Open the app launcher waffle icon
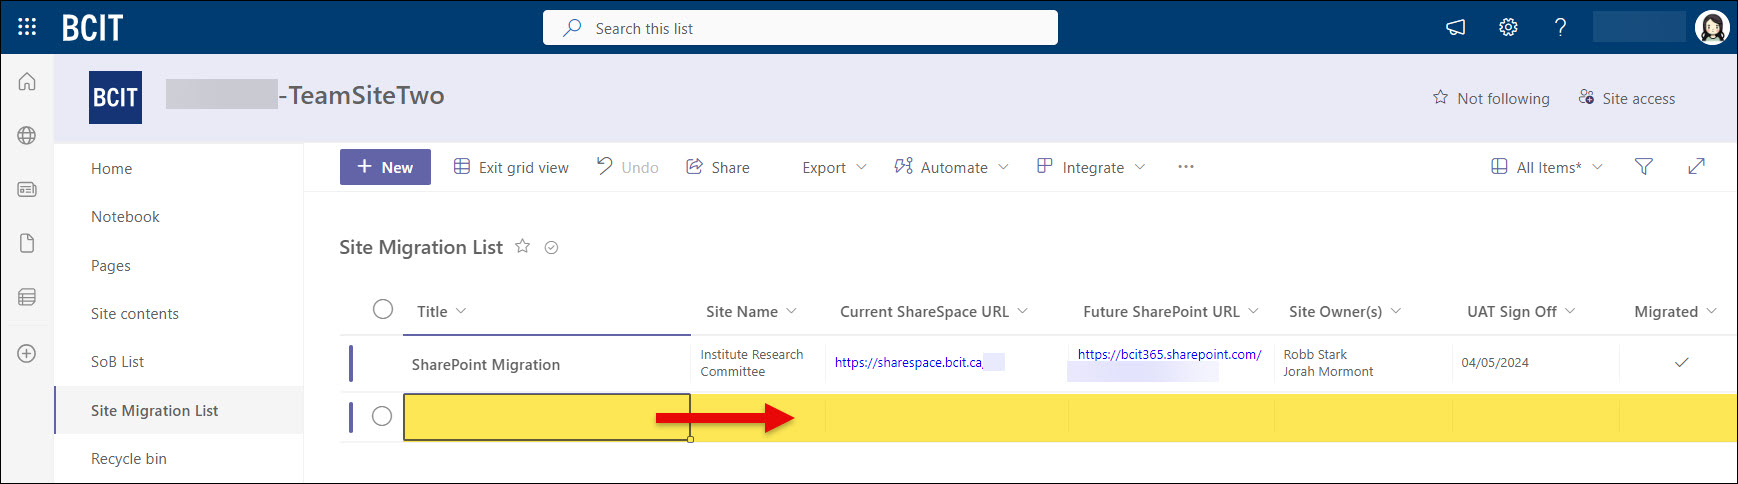 pos(27,27)
